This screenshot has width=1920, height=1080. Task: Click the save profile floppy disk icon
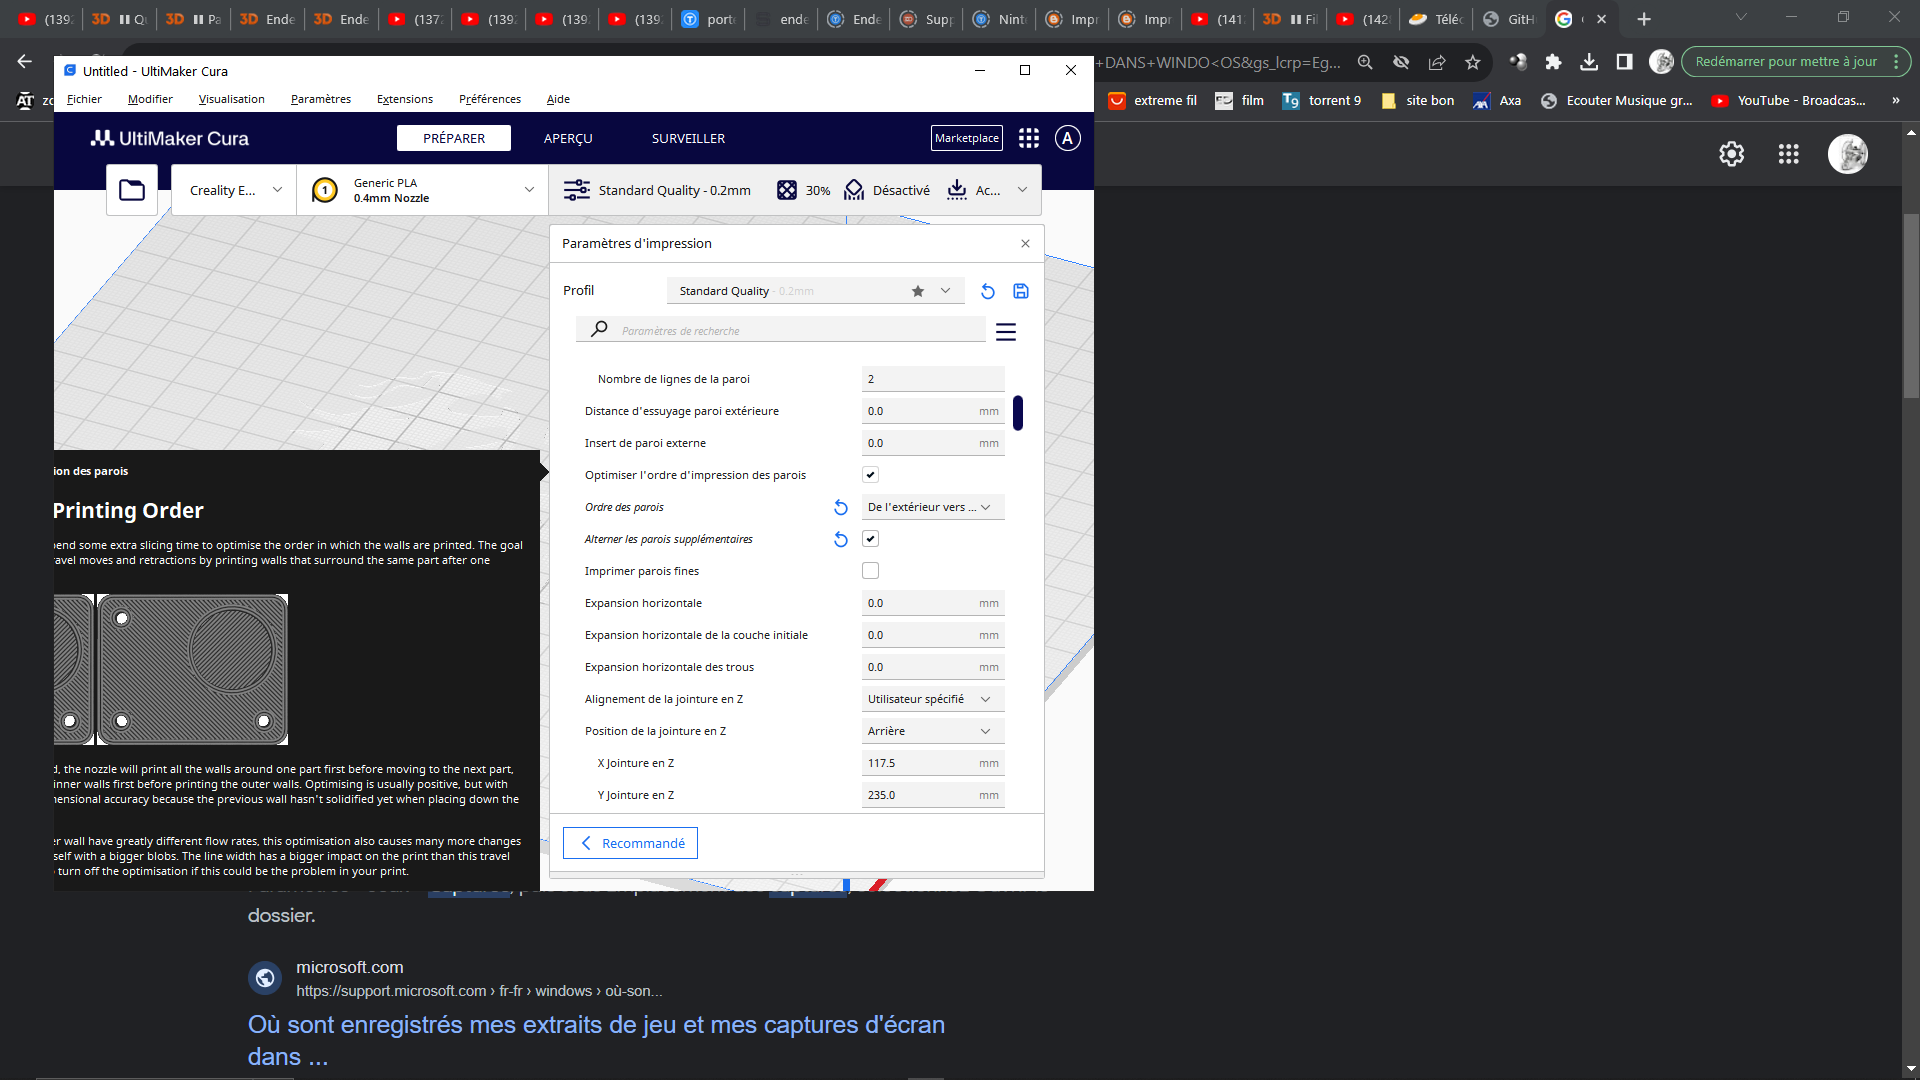(1020, 291)
